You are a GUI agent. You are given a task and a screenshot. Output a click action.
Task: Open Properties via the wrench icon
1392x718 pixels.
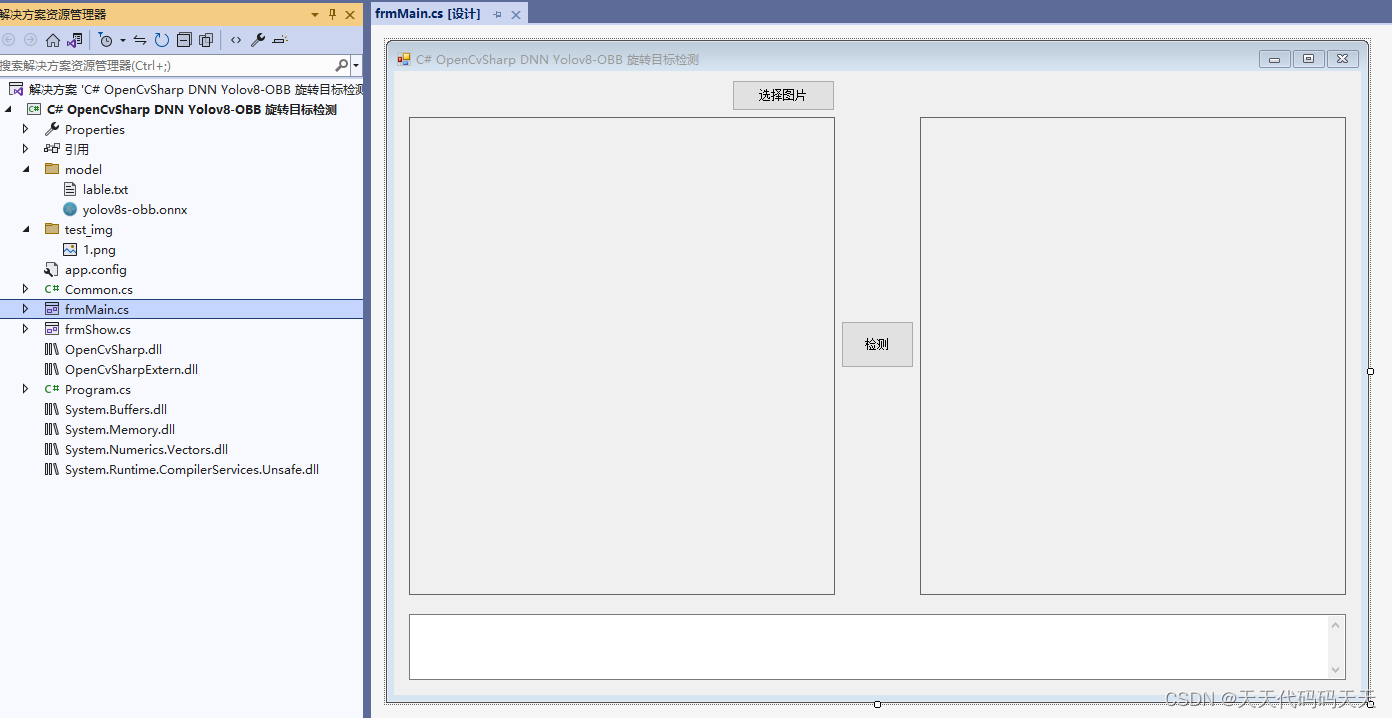[257, 40]
